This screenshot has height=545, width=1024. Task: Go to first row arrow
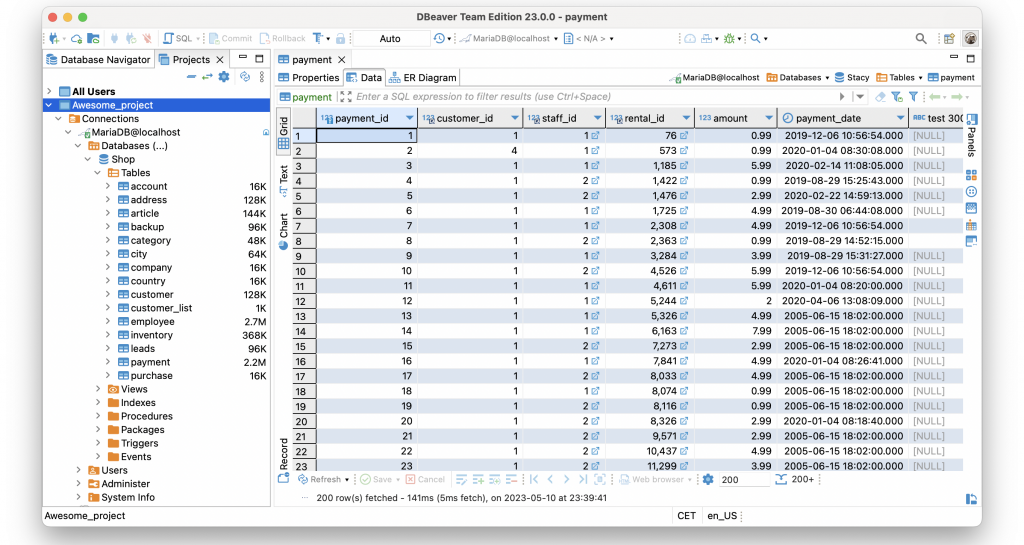tap(534, 479)
